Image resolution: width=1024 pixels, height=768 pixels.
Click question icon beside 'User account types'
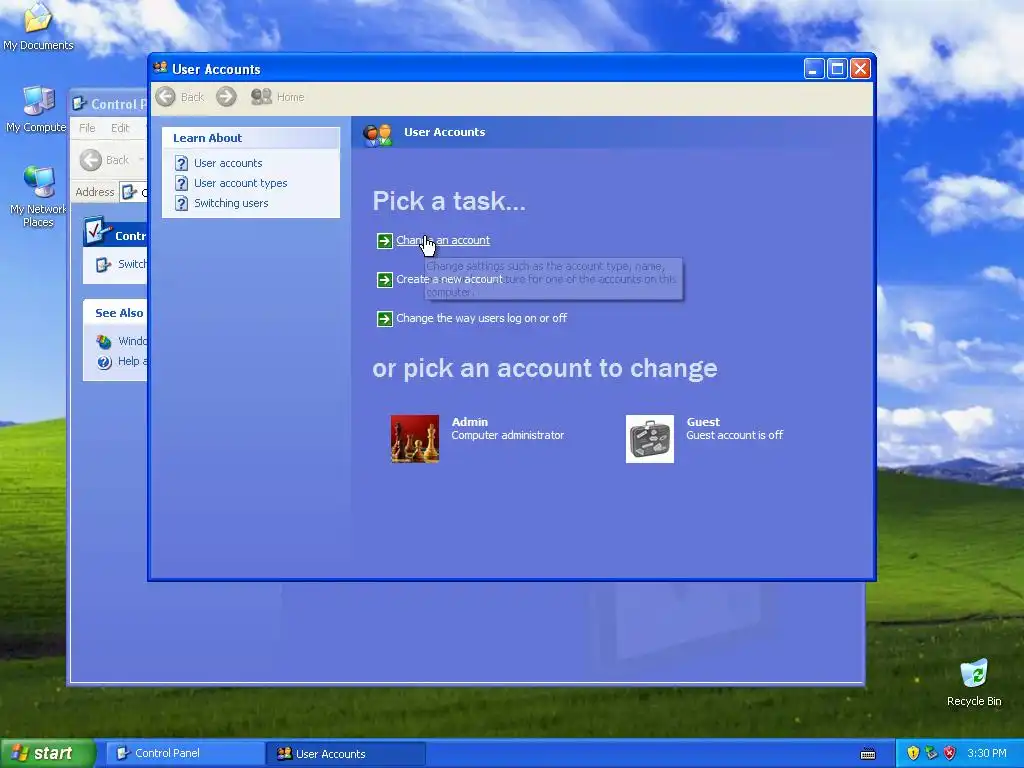tap(181, 184)
